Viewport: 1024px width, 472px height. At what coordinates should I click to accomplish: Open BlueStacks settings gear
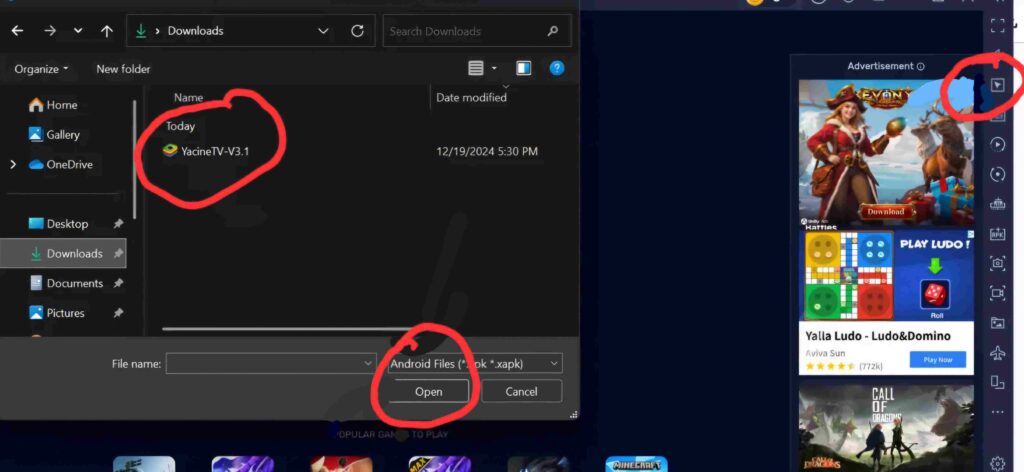click(x=997, y=463)
